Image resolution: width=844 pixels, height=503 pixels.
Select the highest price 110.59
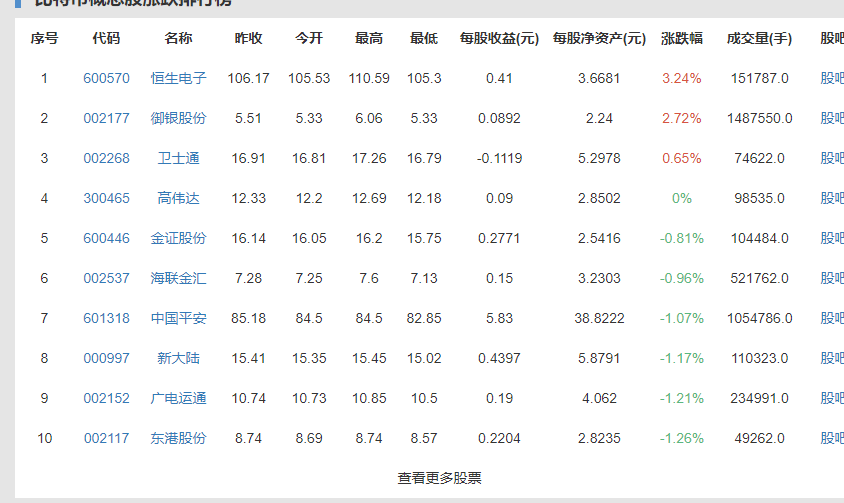pos(369,79)
